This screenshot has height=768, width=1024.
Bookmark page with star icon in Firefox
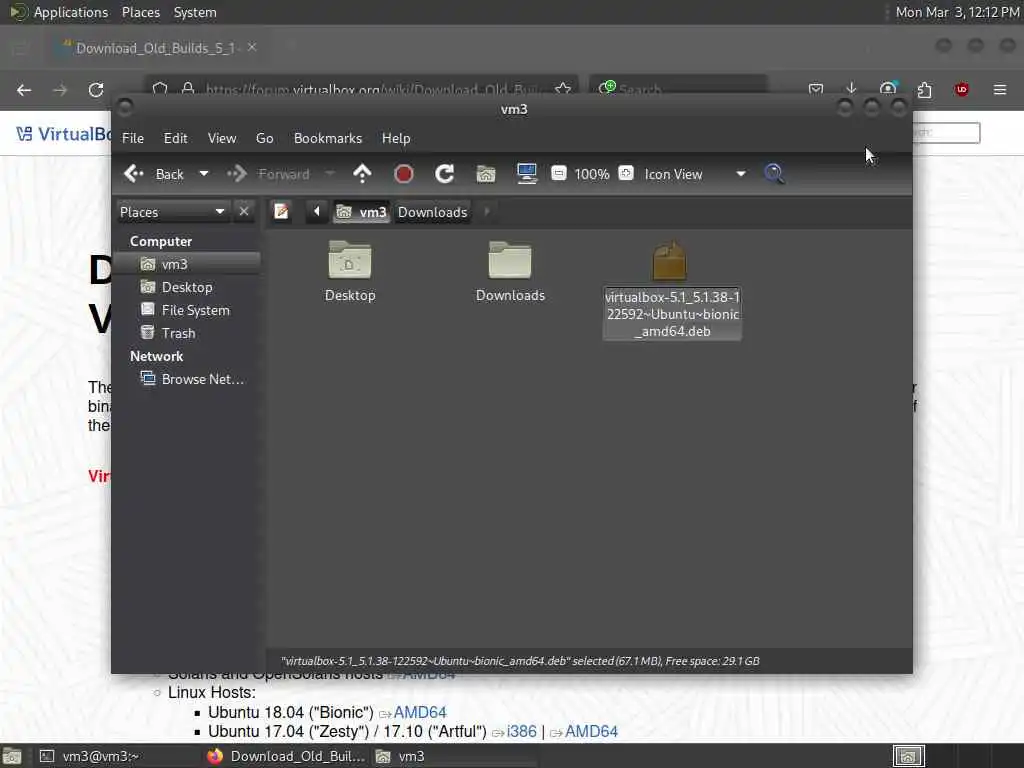click(x=563, y=88)
